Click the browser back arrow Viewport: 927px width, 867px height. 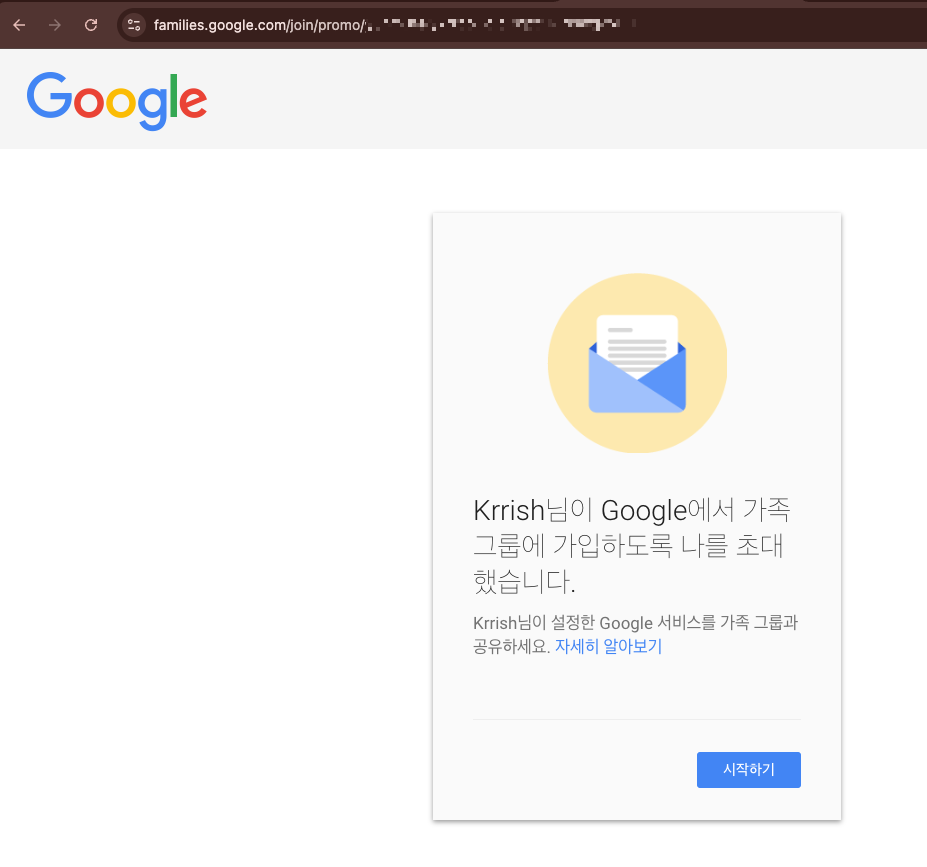pos(19,25)
